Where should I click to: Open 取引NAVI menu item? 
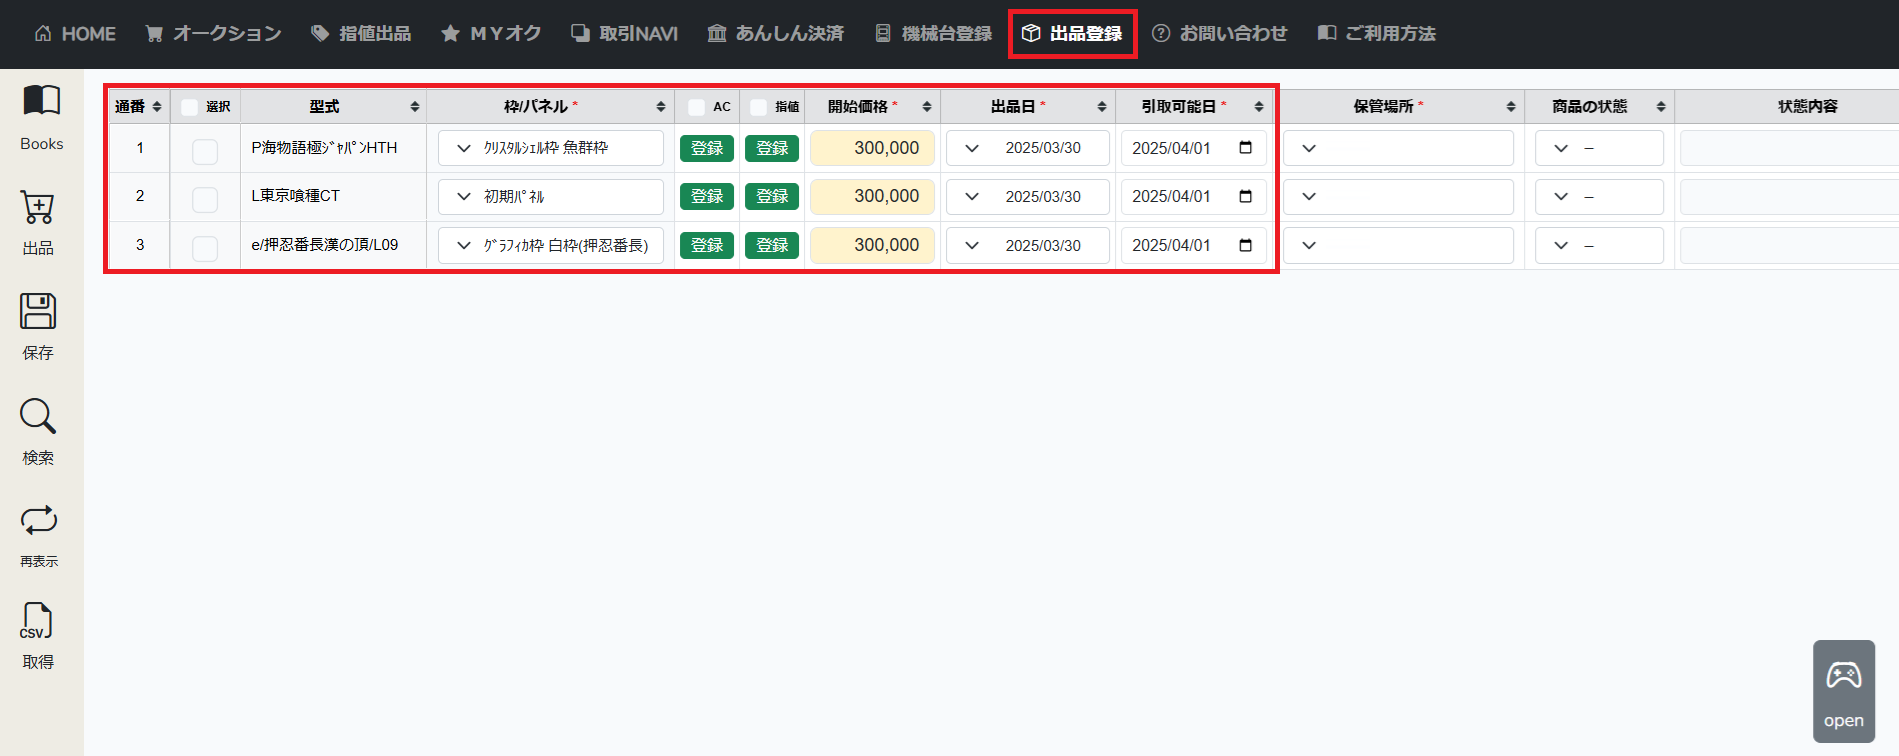pyautogui.click(x=625, y=34)
